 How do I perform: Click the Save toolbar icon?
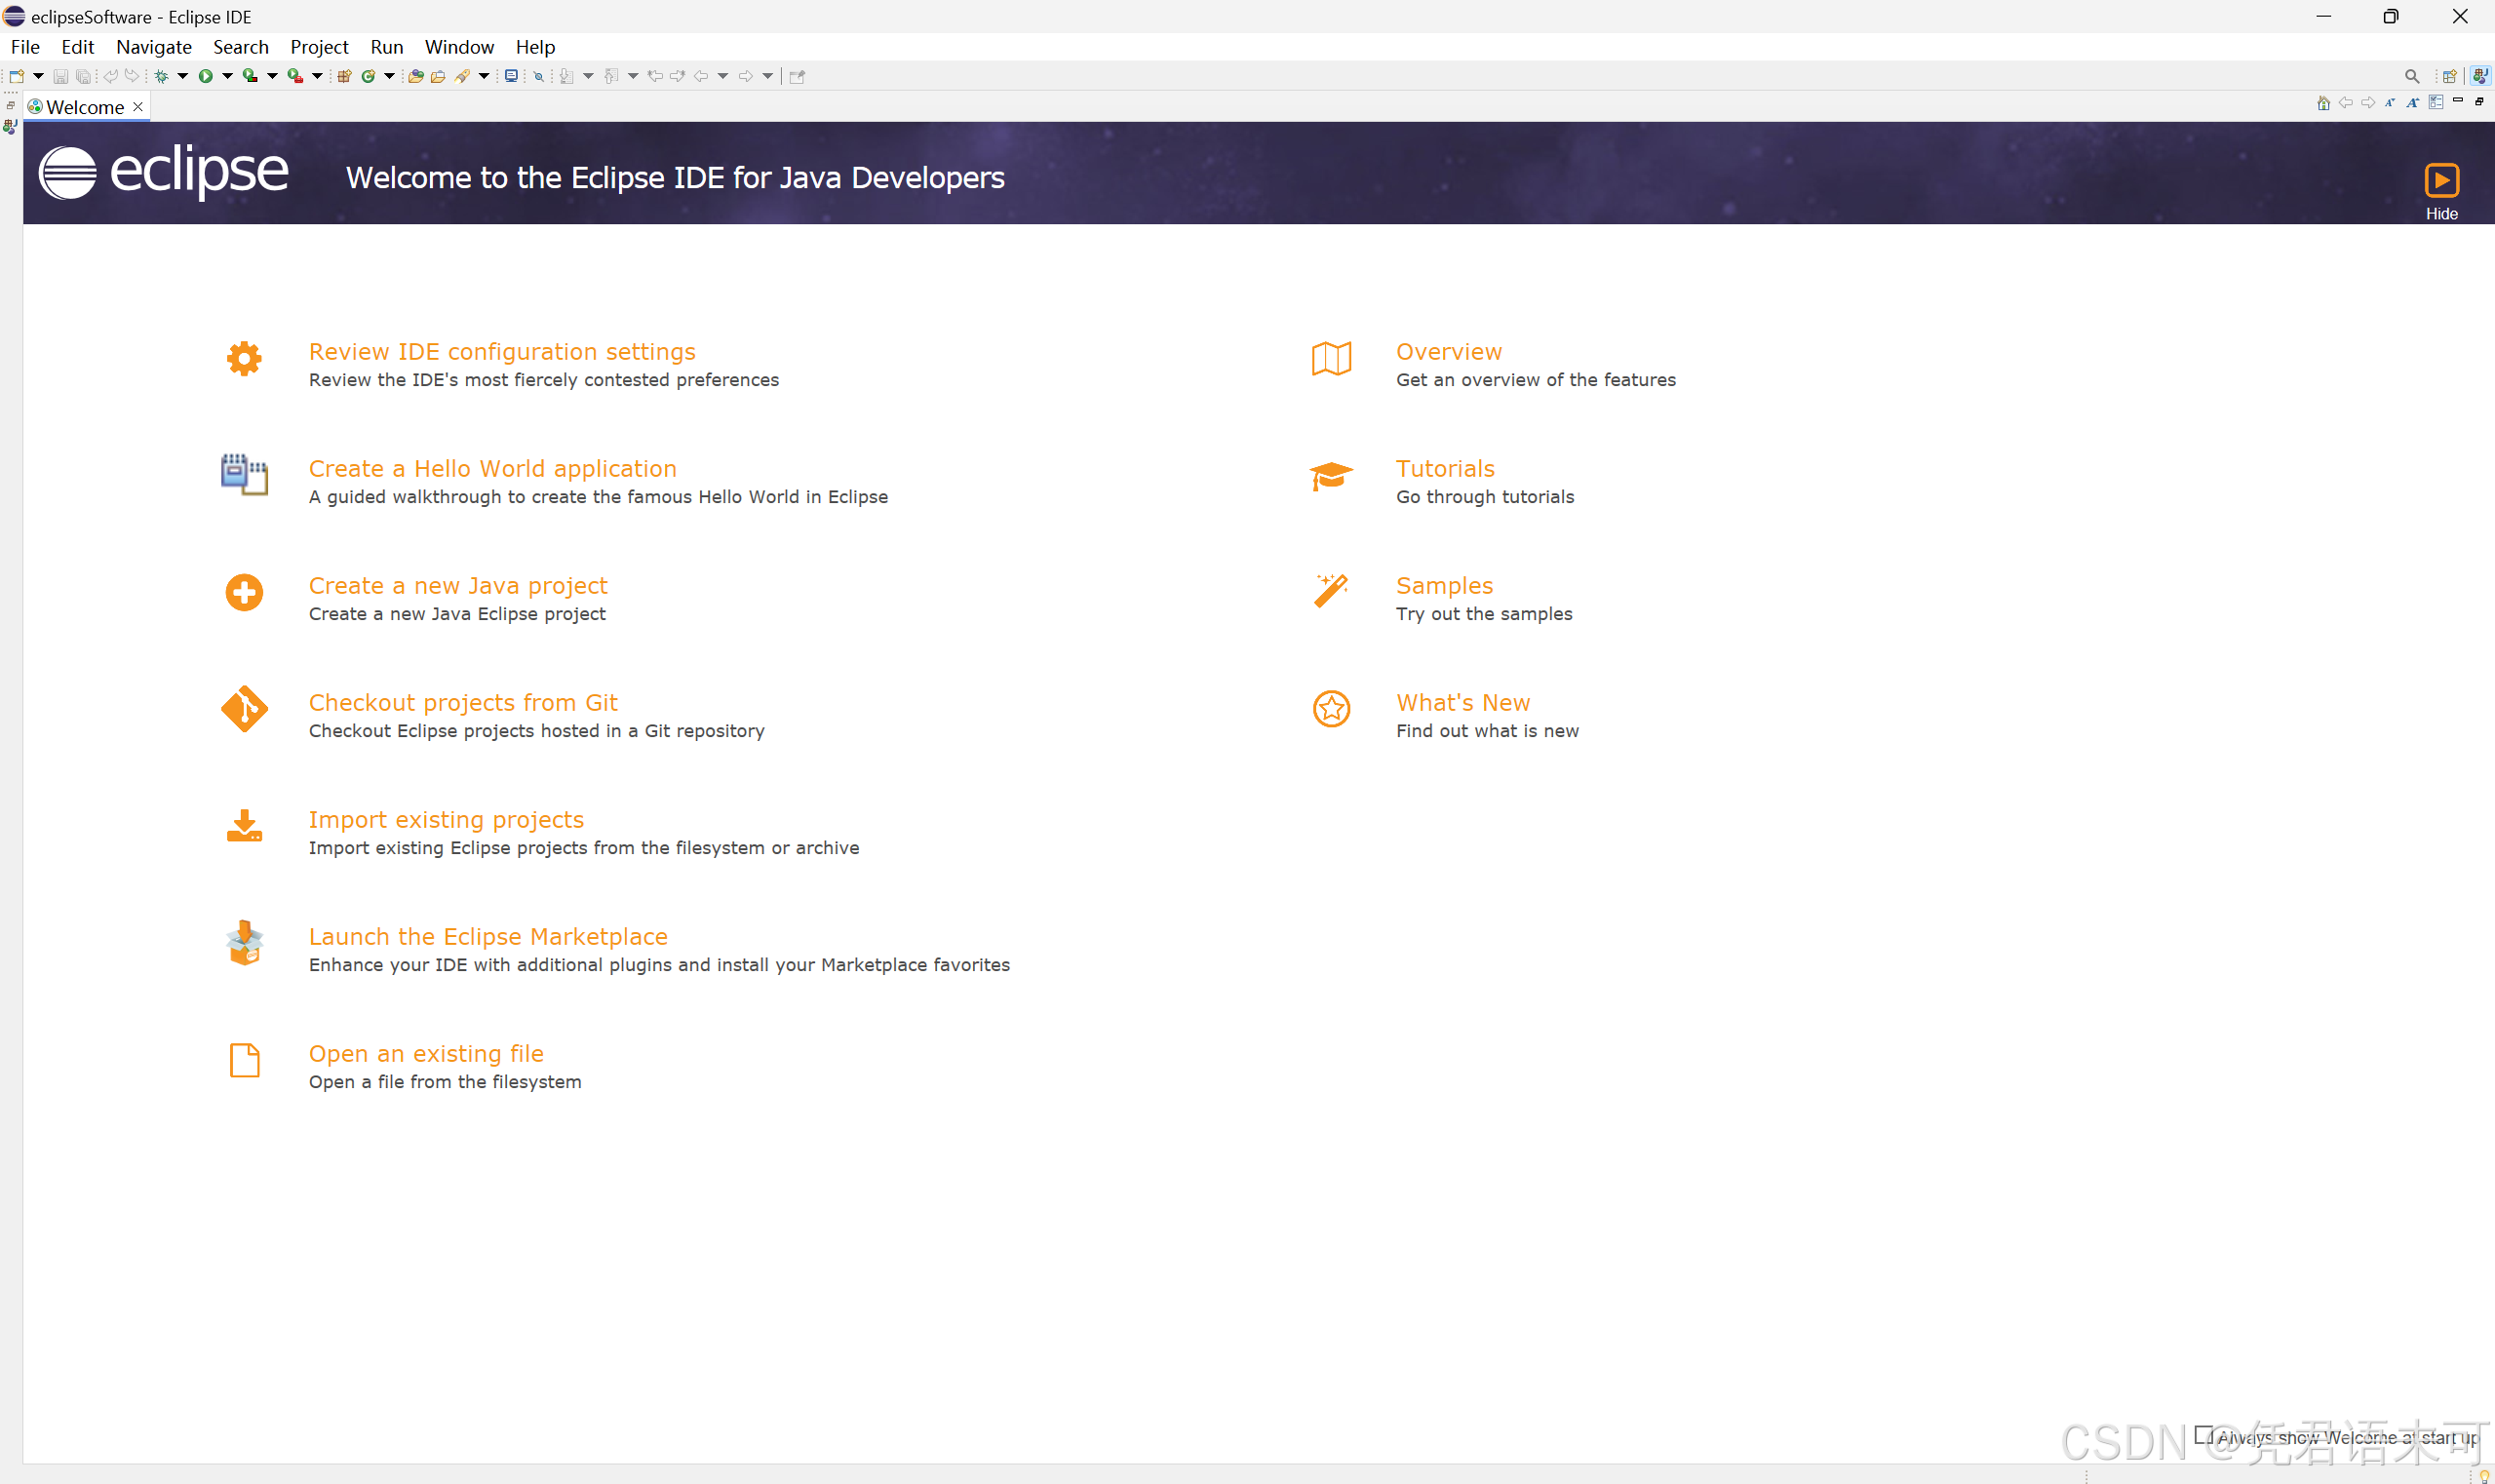(60, 76)
